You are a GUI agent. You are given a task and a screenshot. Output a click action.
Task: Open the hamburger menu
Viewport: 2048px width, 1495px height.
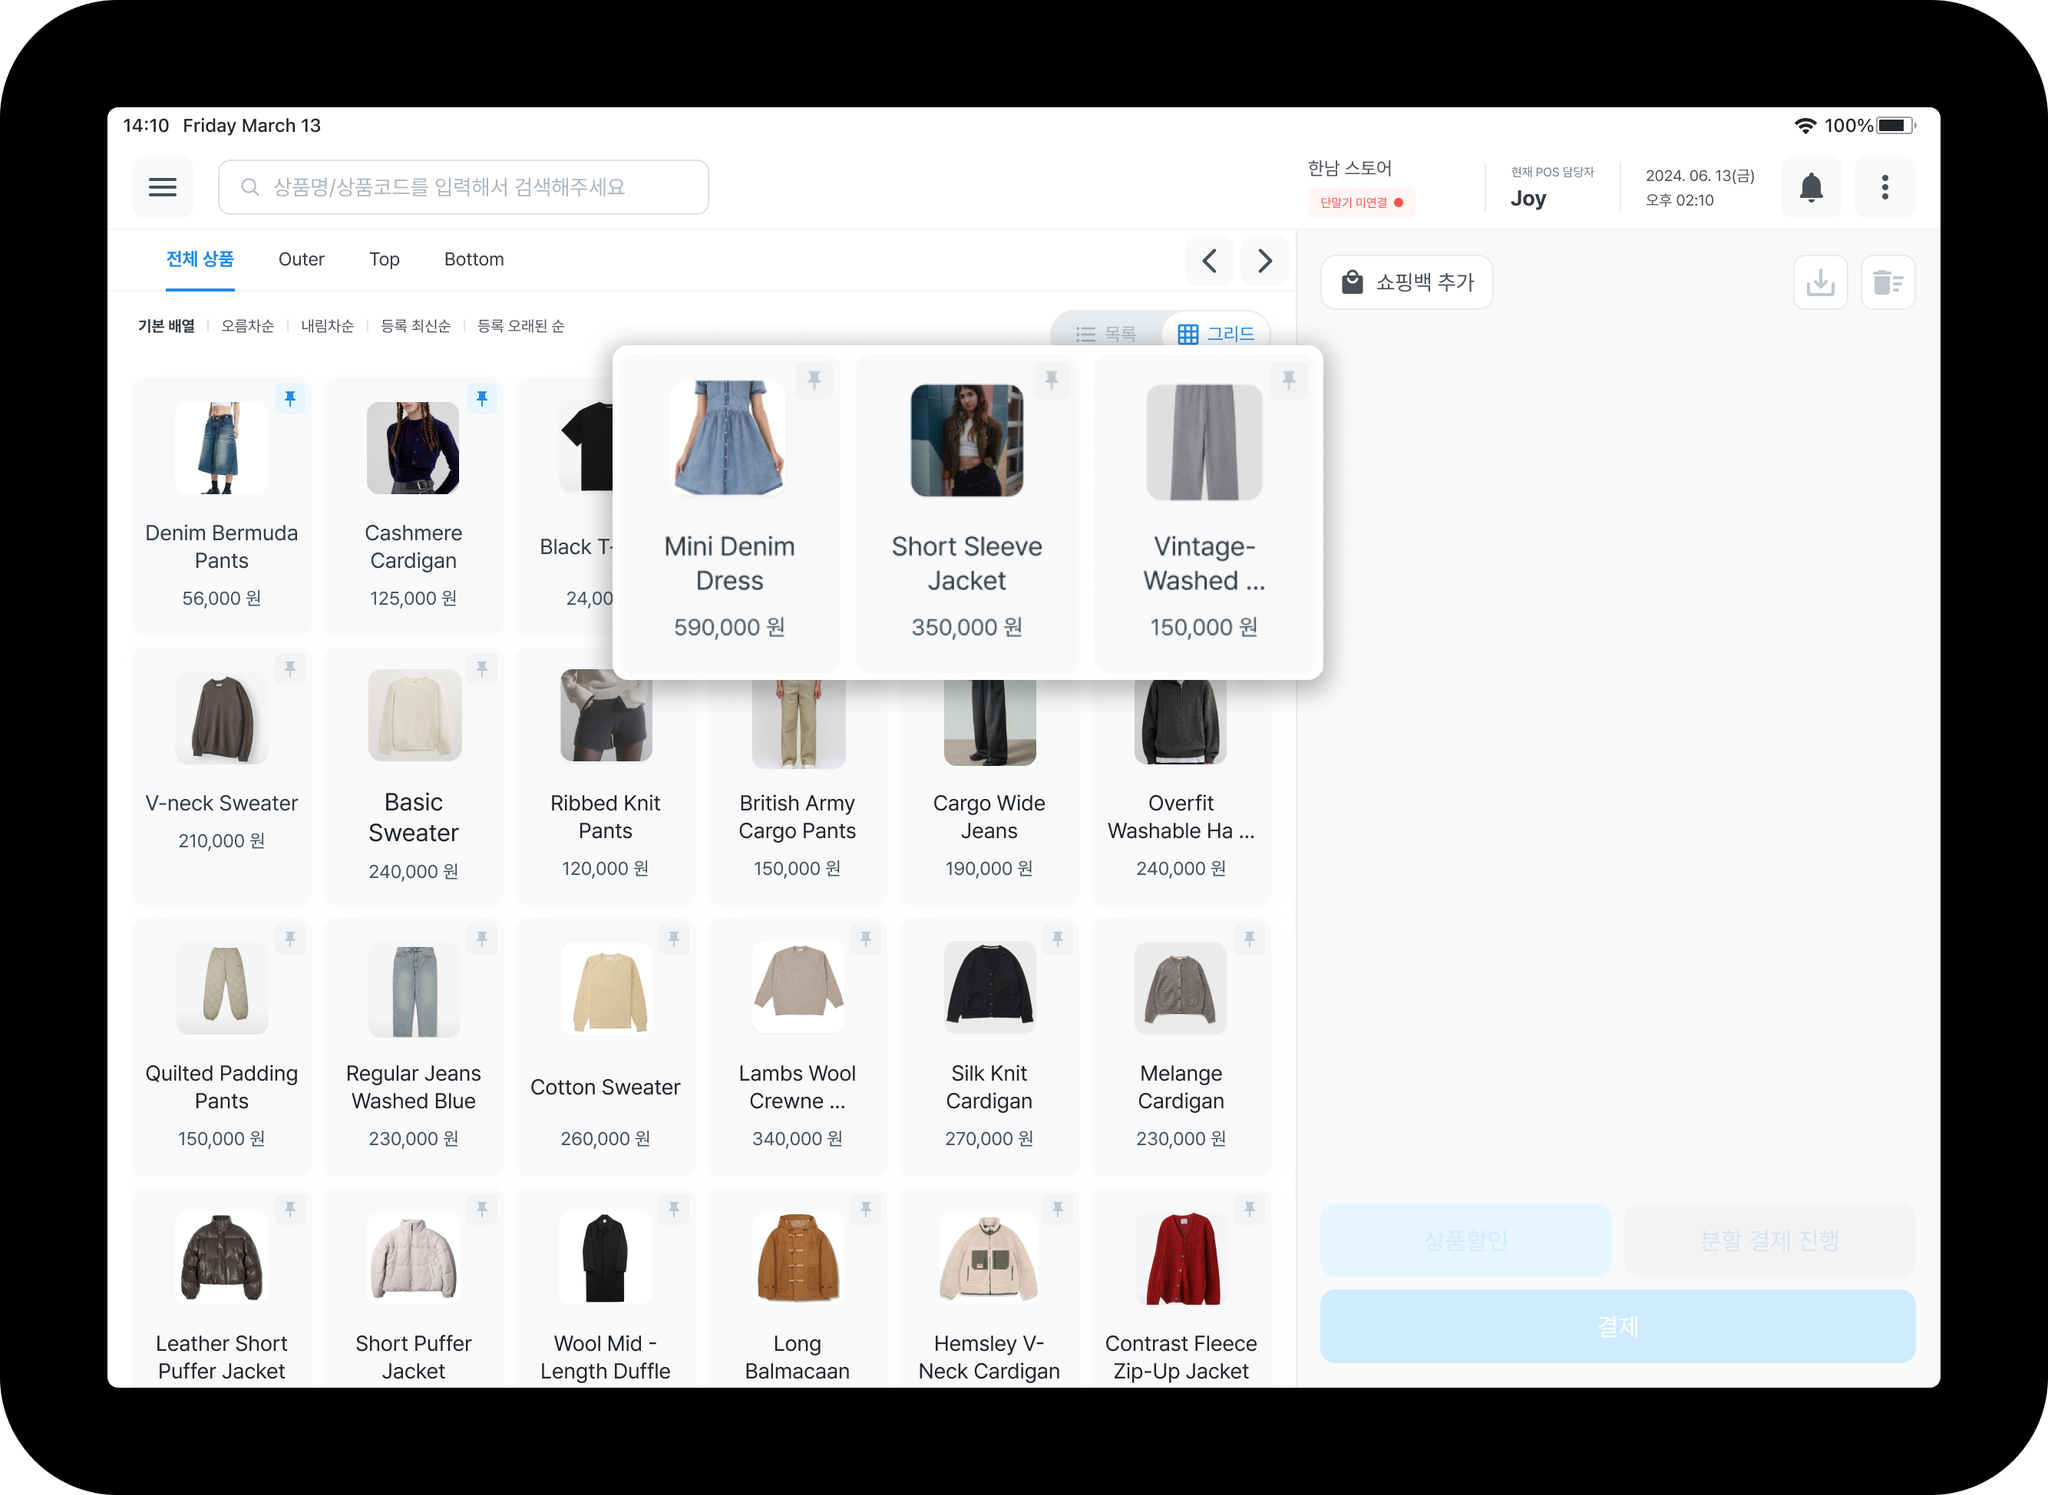click(x=163, y=187)
